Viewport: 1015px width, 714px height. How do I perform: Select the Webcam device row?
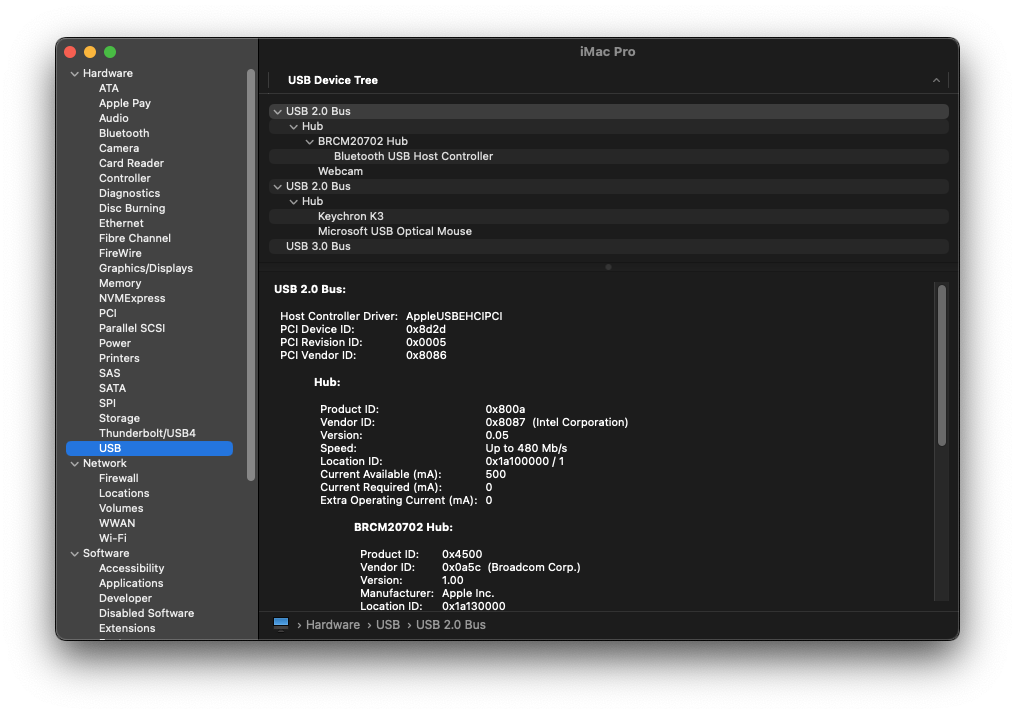608,172
